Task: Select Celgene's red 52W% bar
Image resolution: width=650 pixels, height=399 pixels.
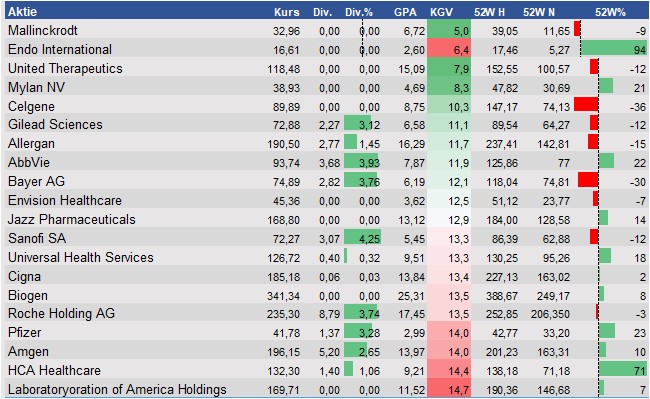Action: (x=586, y=104)
